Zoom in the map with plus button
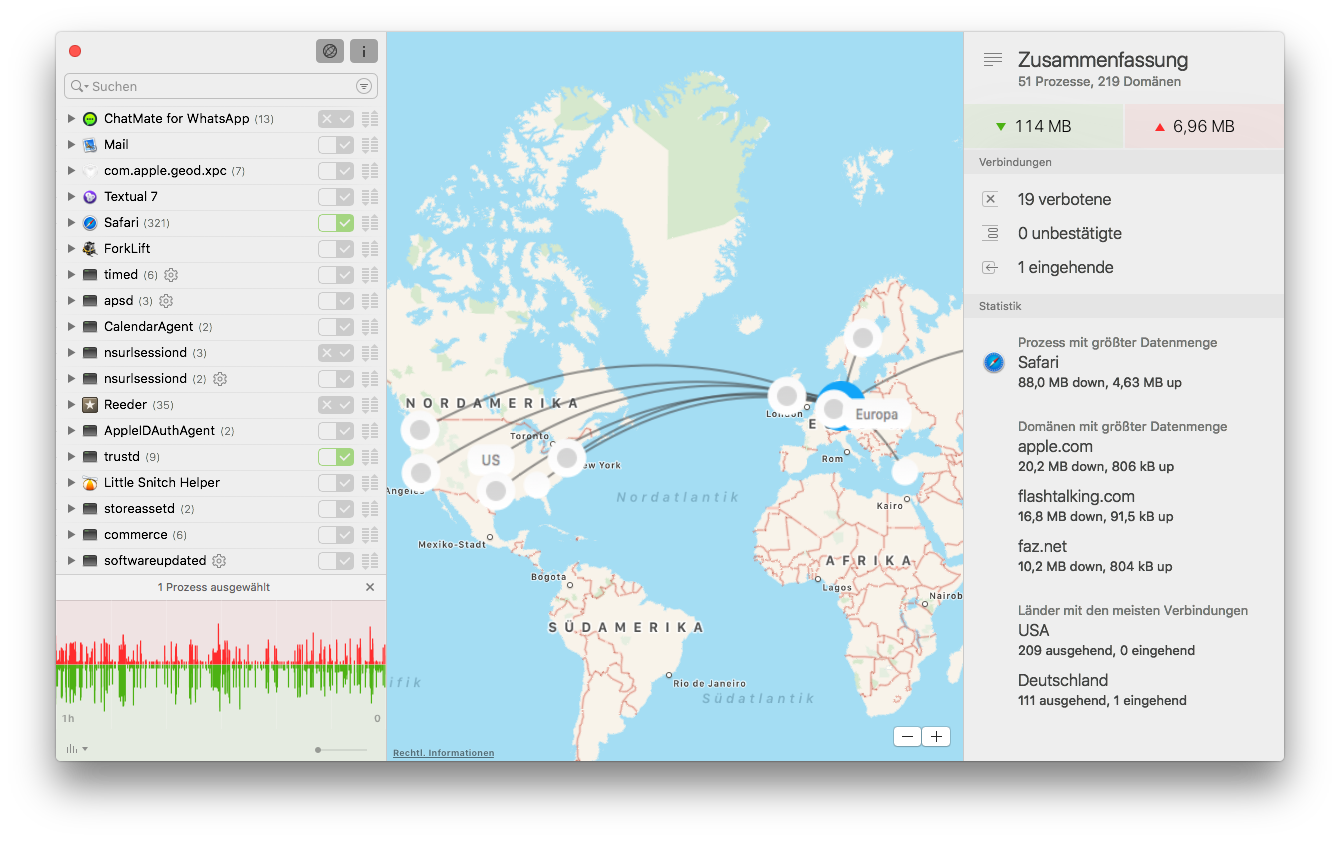 point(936,737)
